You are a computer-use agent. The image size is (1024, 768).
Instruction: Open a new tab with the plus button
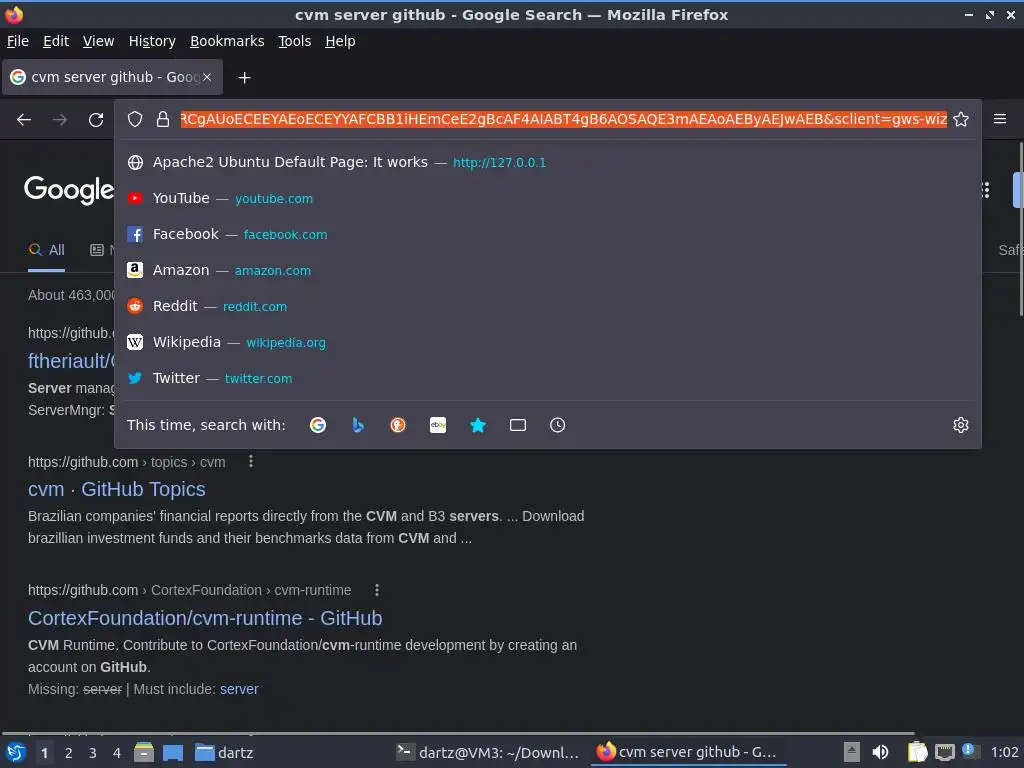244,78
